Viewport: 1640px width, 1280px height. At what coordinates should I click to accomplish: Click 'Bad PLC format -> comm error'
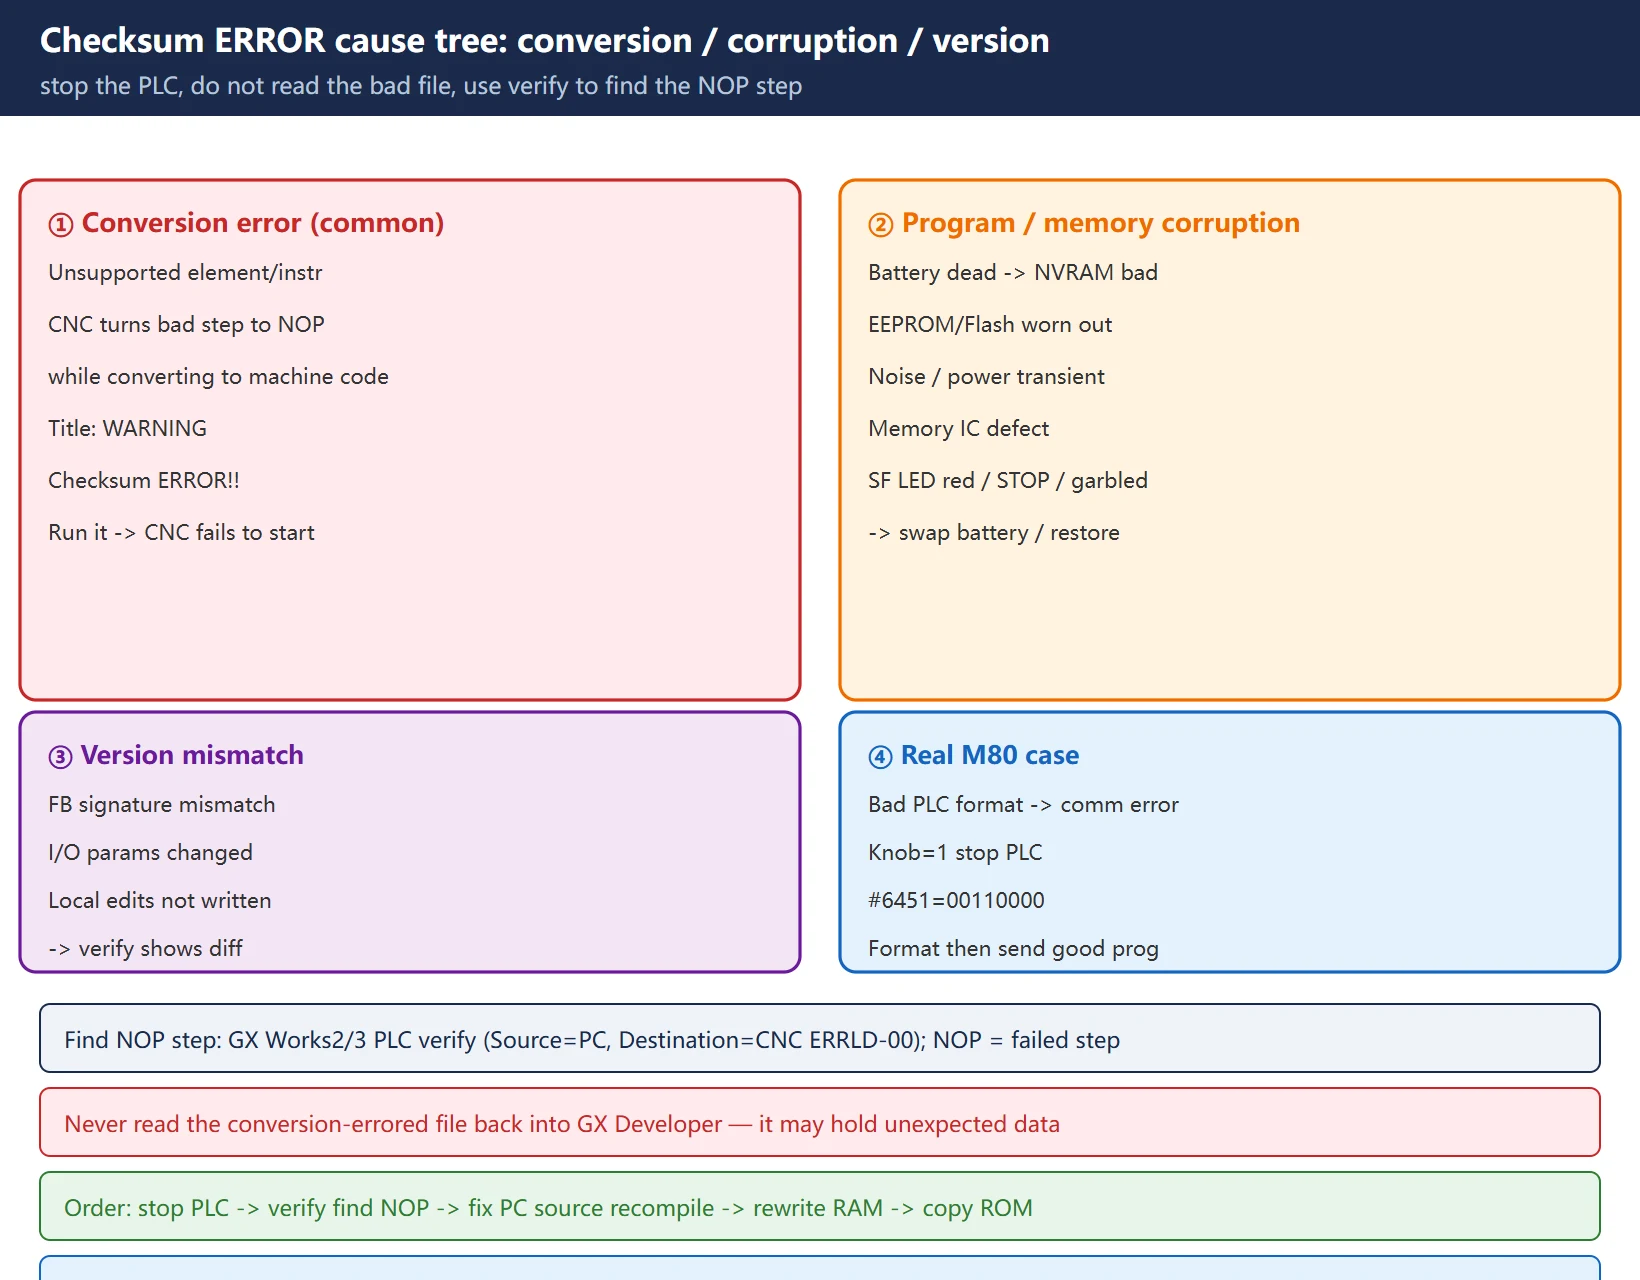tap(1023, 805)
